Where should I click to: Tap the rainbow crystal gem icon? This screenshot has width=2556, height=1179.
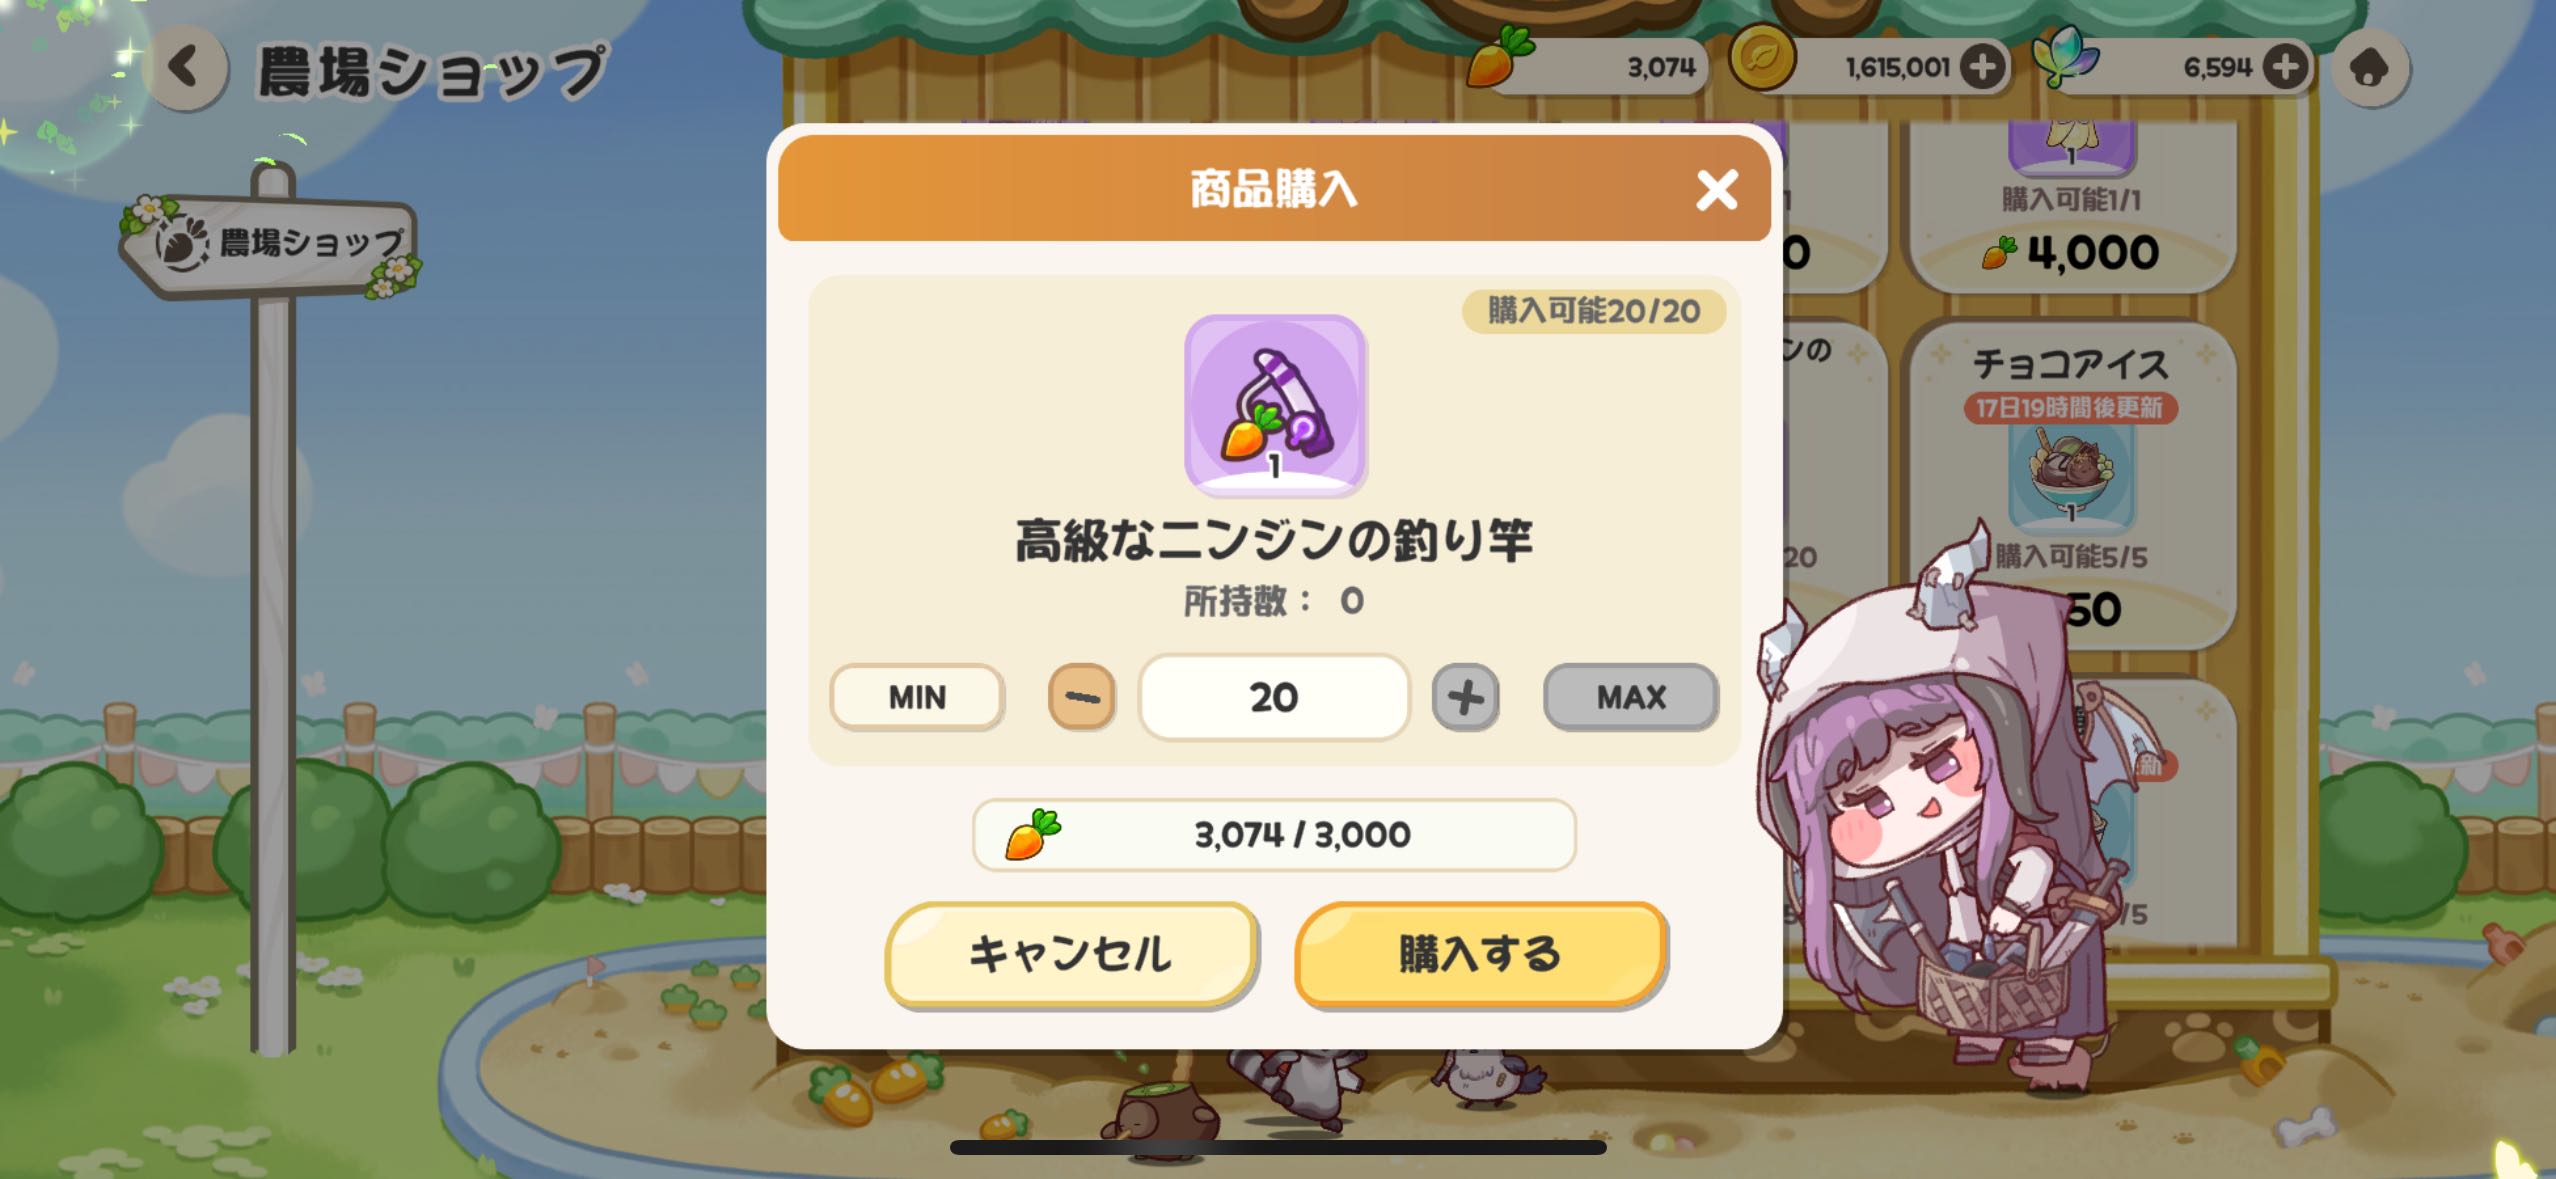click(x=2066, y=57)
